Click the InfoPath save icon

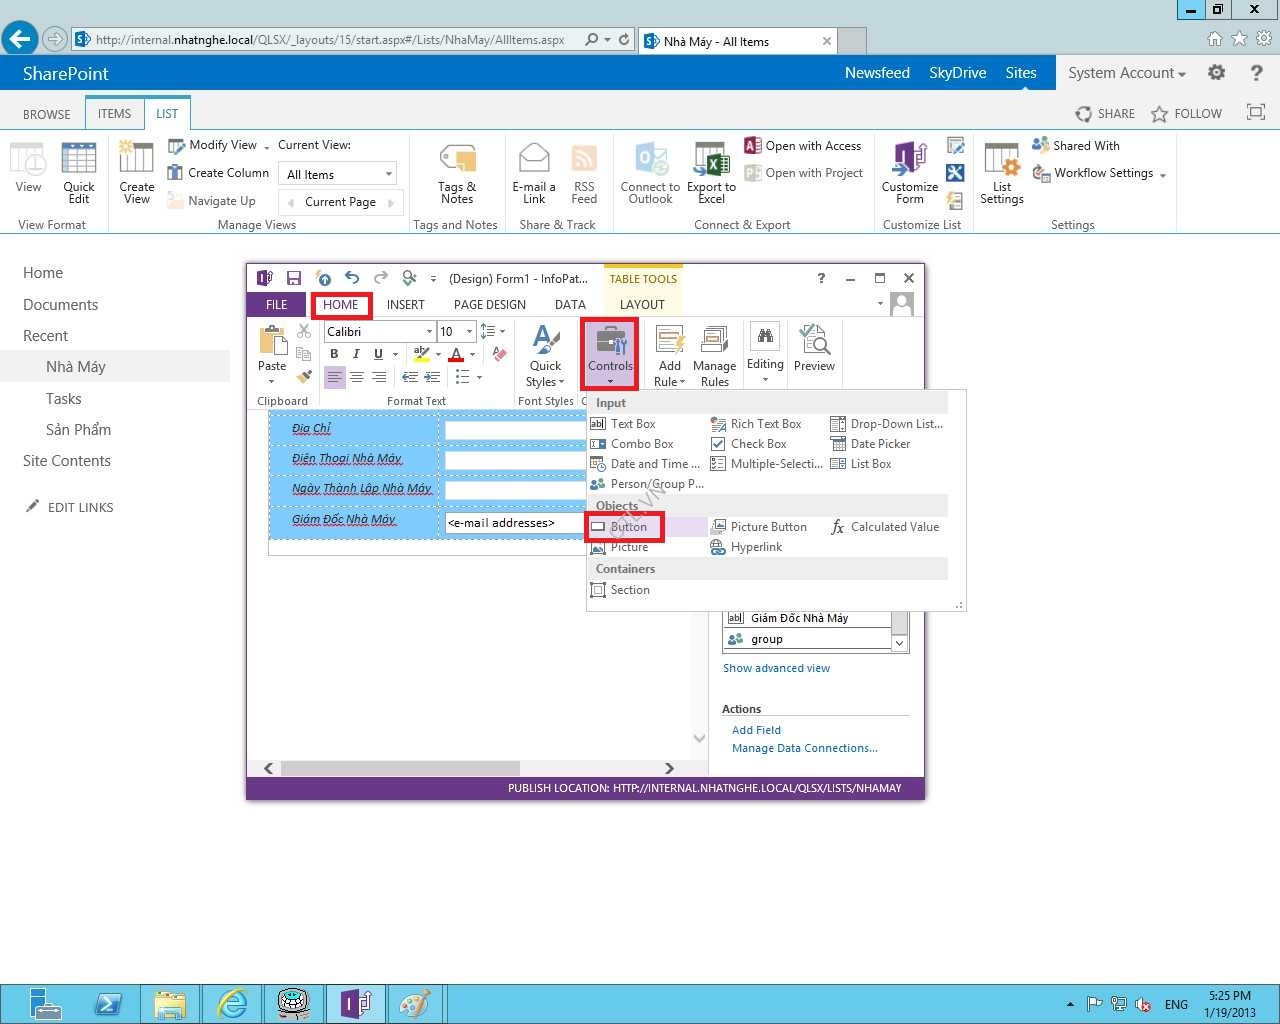[294, 278]
